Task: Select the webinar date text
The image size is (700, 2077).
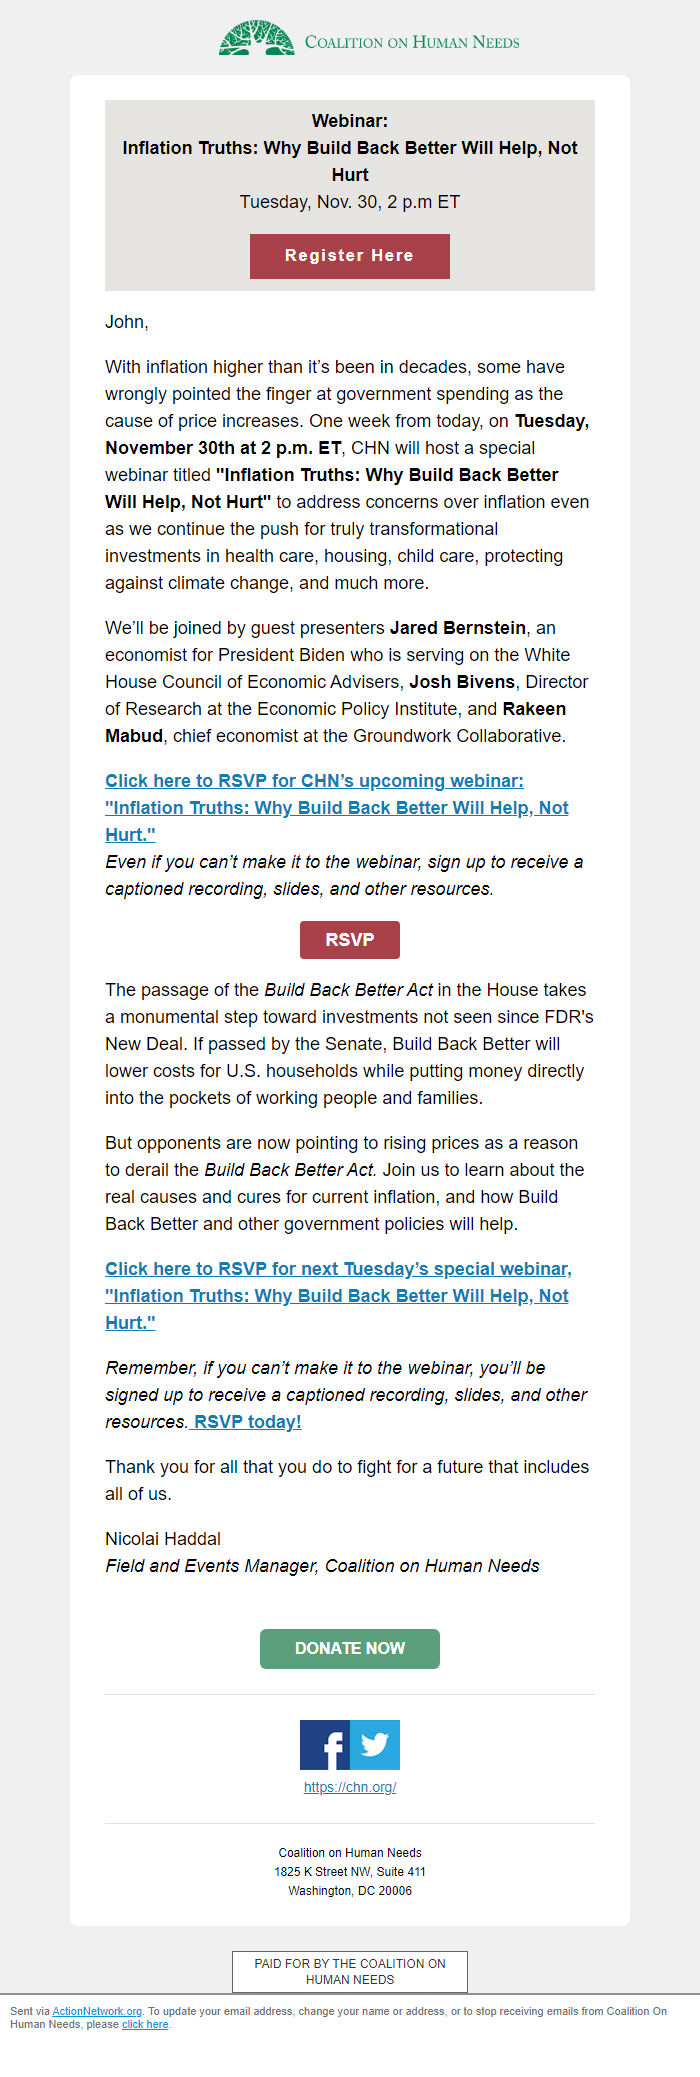Action: 349,201
